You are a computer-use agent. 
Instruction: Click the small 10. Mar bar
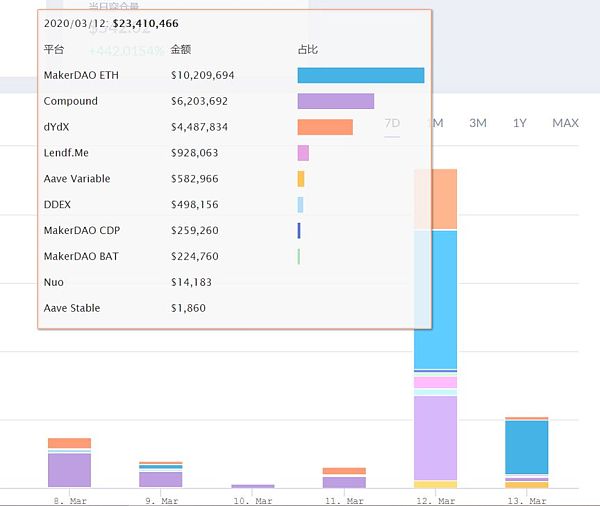pyautogui.click(x=253, y=486)
